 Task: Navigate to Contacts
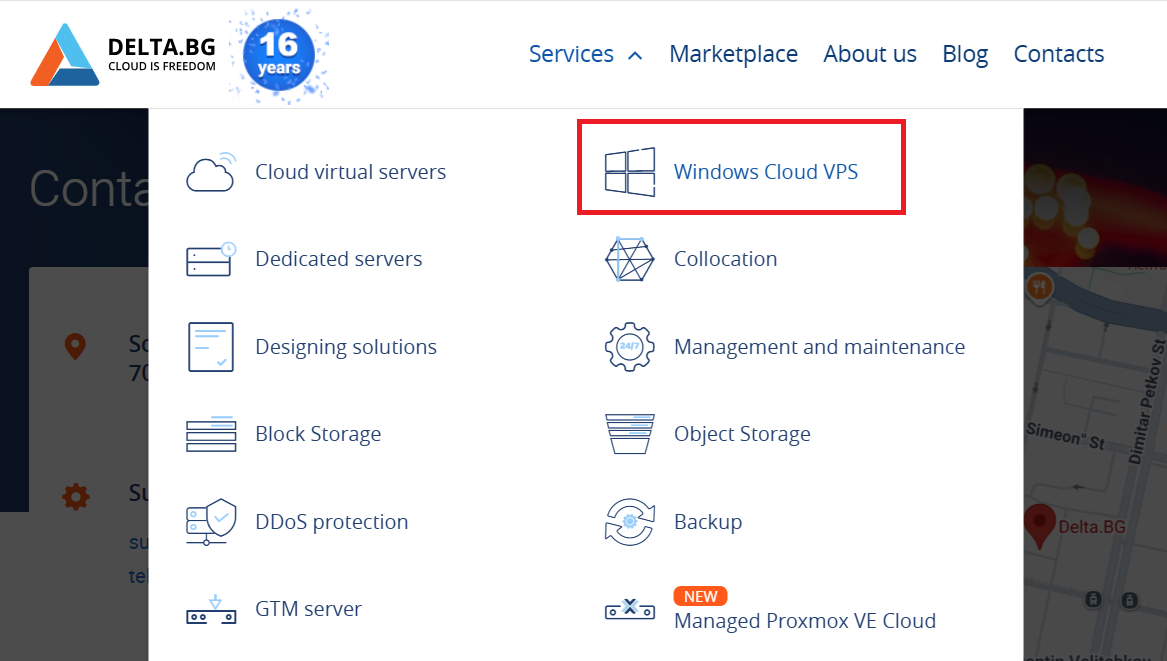tap(1058, 54)
